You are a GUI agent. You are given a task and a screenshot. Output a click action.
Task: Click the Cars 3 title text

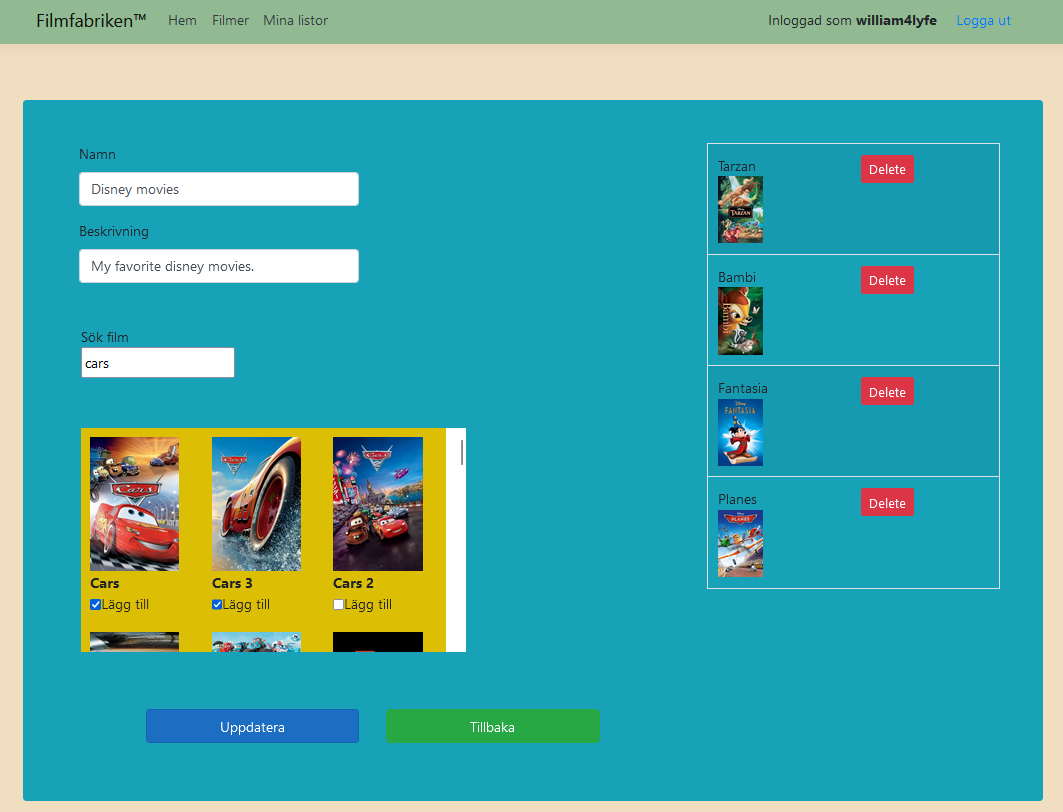232,584
